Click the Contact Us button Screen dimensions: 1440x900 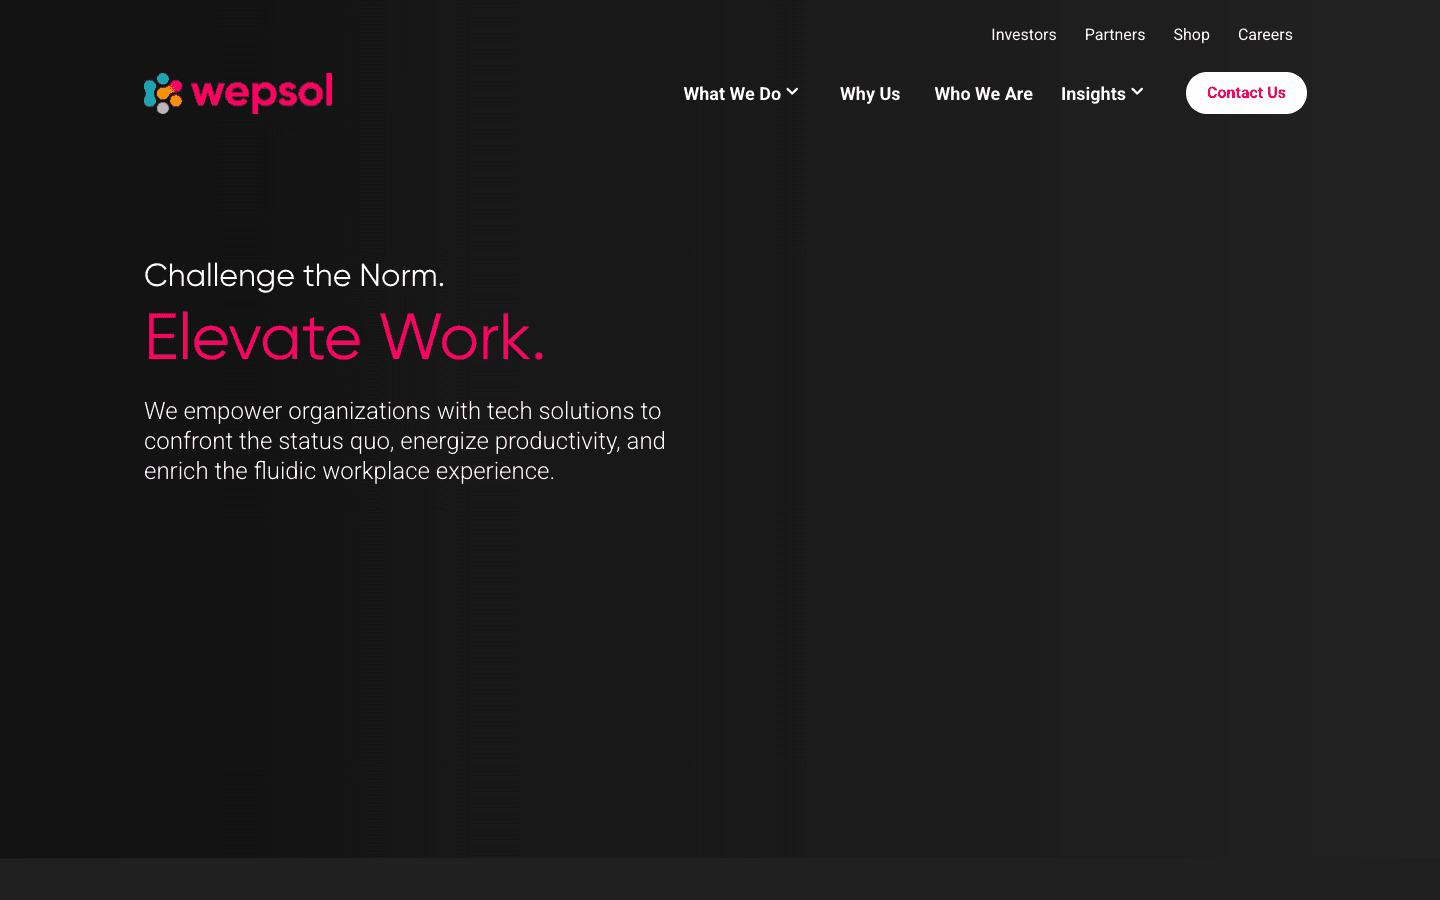pyautogui.click(x=1246, y=93)
